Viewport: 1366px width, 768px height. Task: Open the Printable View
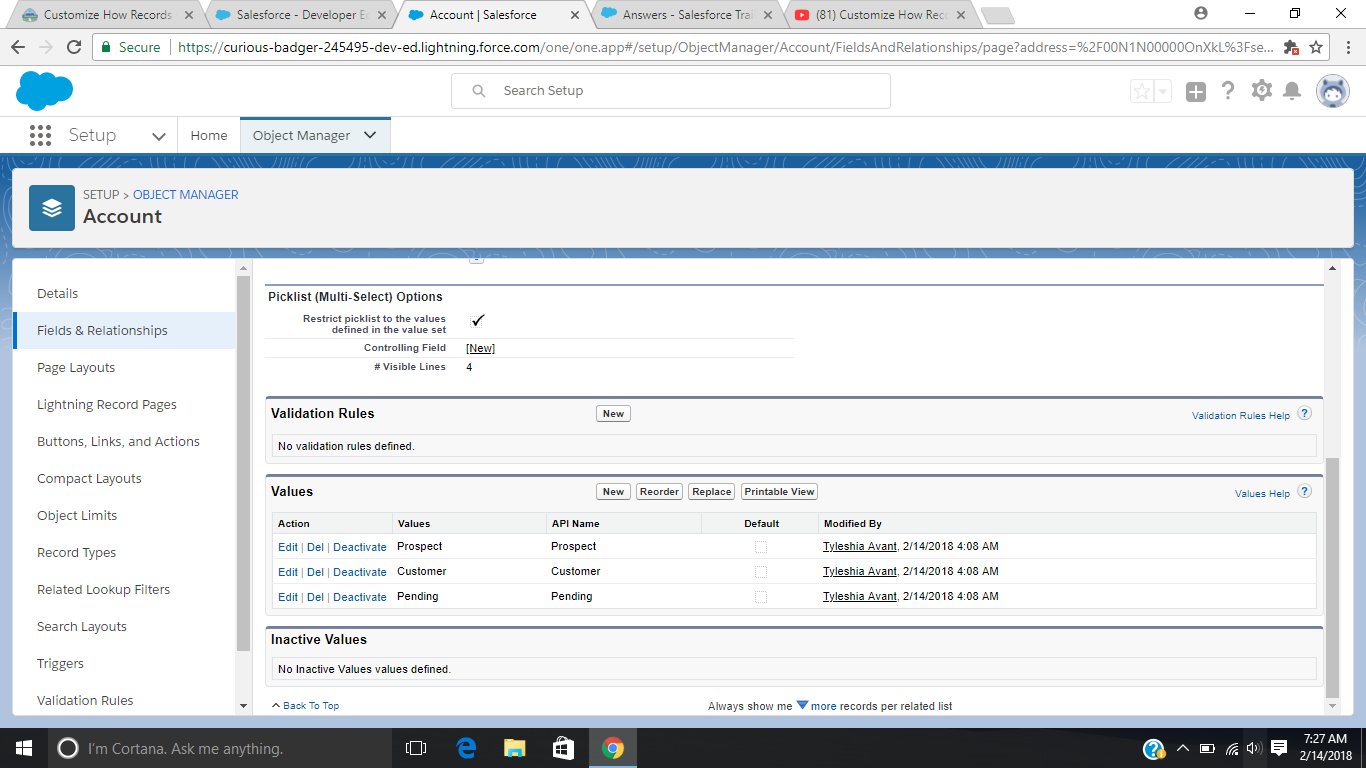pyautogui.click(x=779, y=491)
